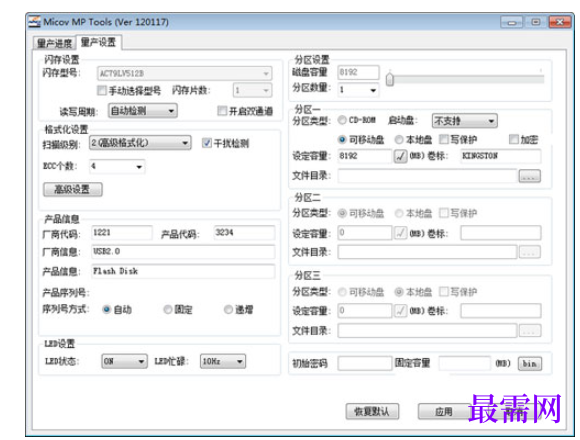Uncheck the 干扰检测 checkbox
Viewport: 580px width, 440px height.
[207, 143]
